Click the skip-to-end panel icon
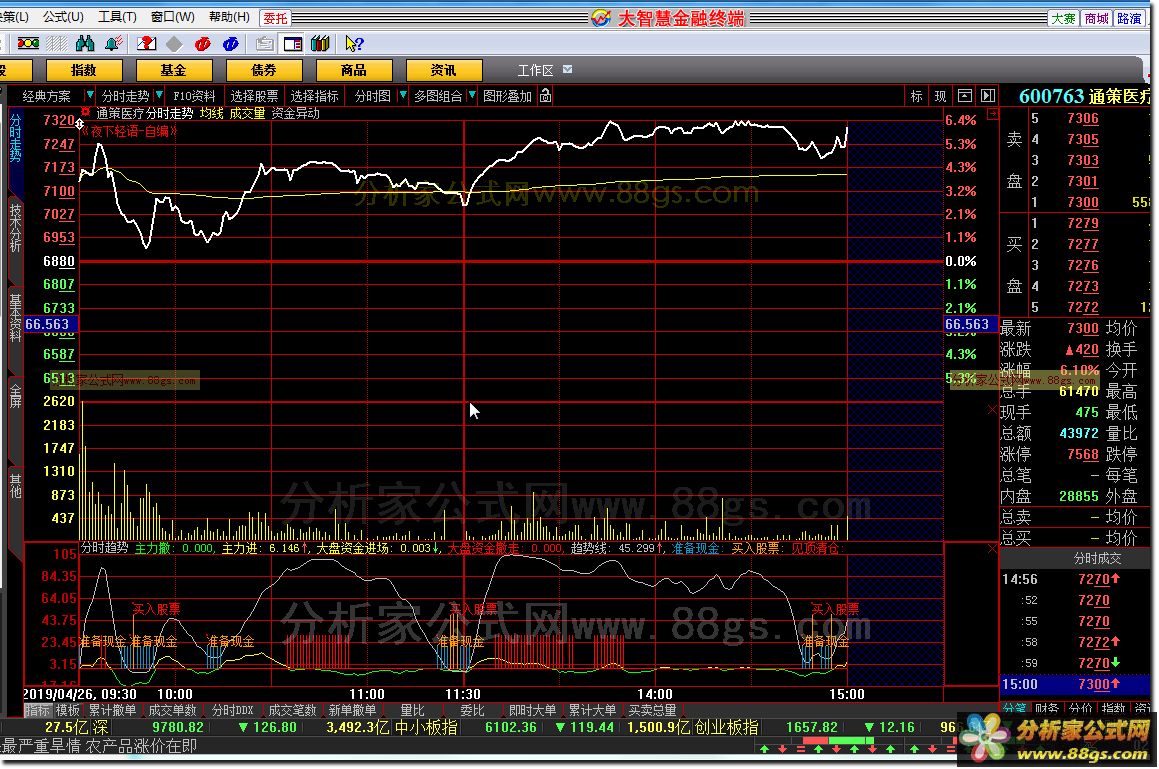Image resolution: width=1159 pixels, height=769 pixels. point(988,95)
